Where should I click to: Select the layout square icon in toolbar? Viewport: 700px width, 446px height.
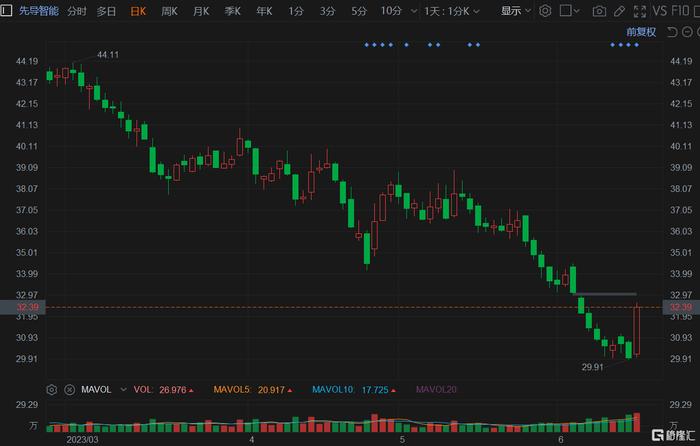[565, 11]
